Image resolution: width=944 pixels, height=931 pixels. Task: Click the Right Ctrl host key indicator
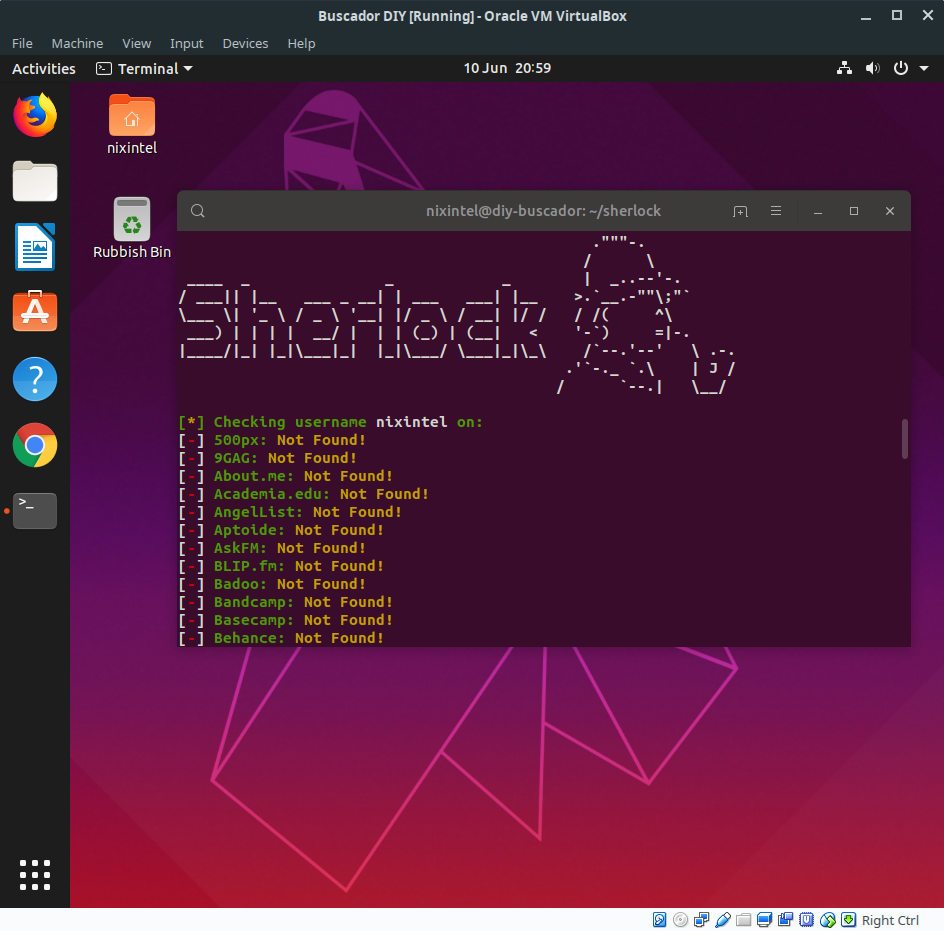coord(890,920)
